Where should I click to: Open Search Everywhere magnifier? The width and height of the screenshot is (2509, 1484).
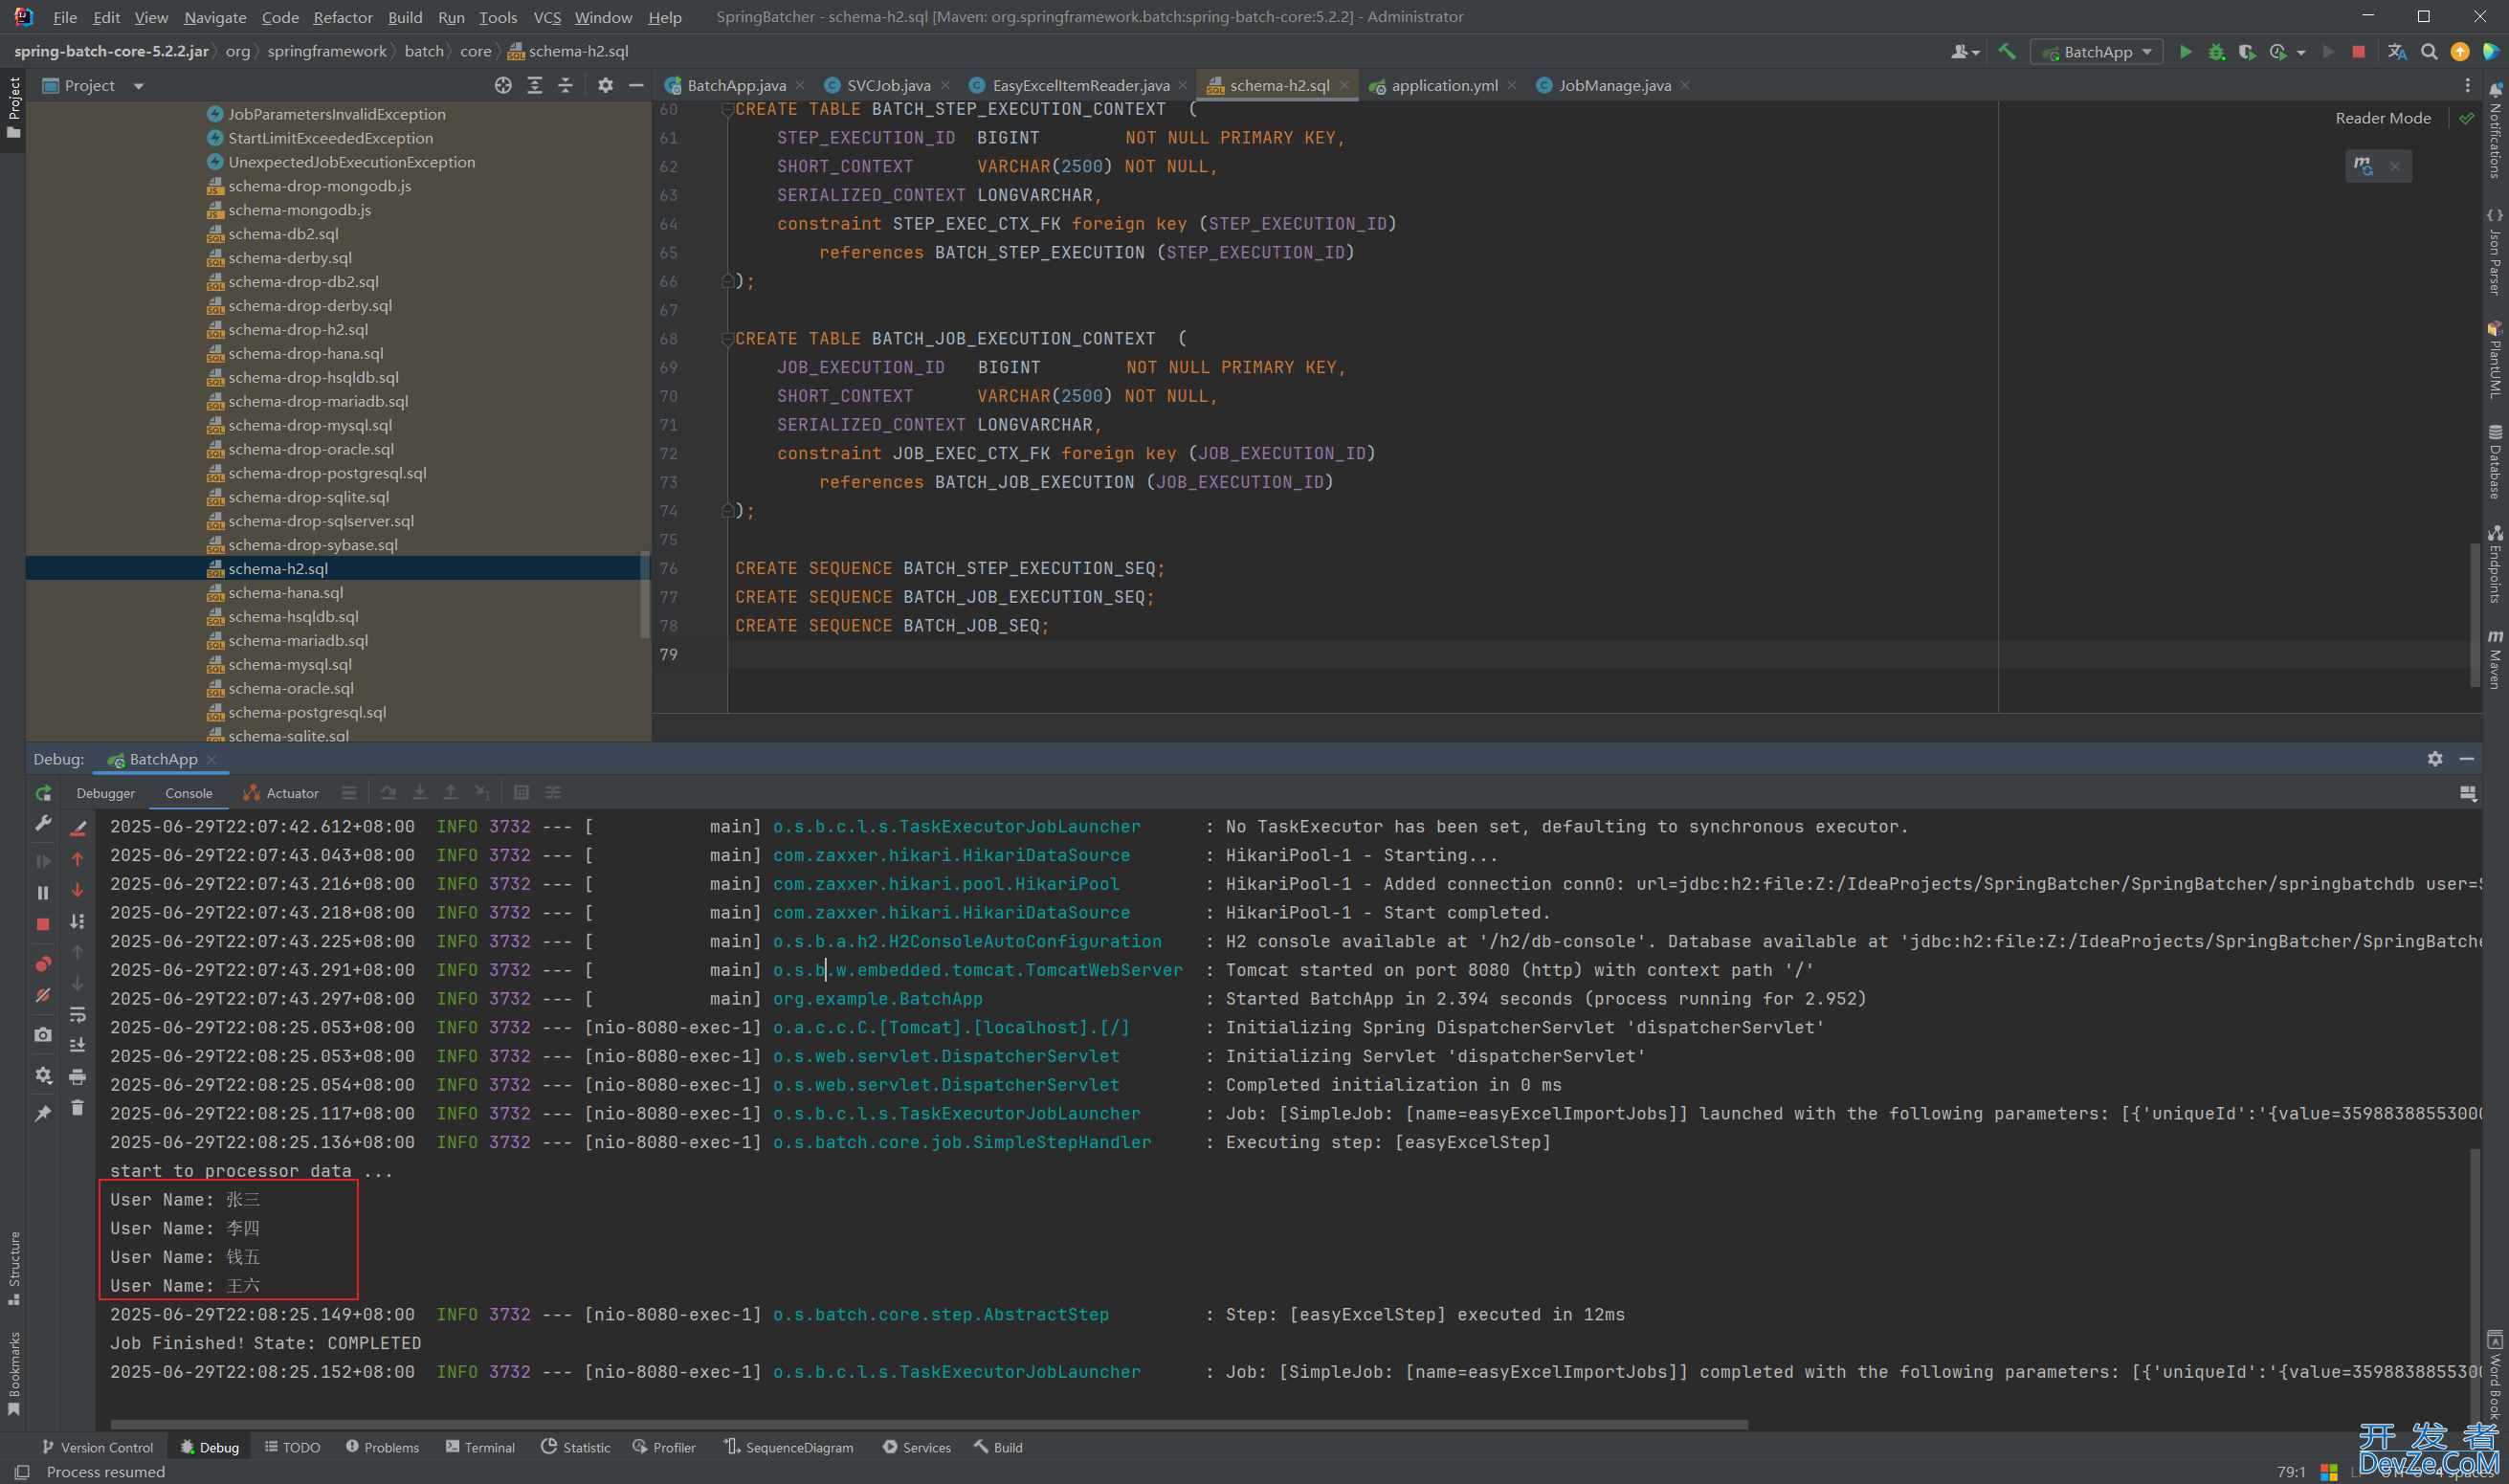[x=2429, y=52]
